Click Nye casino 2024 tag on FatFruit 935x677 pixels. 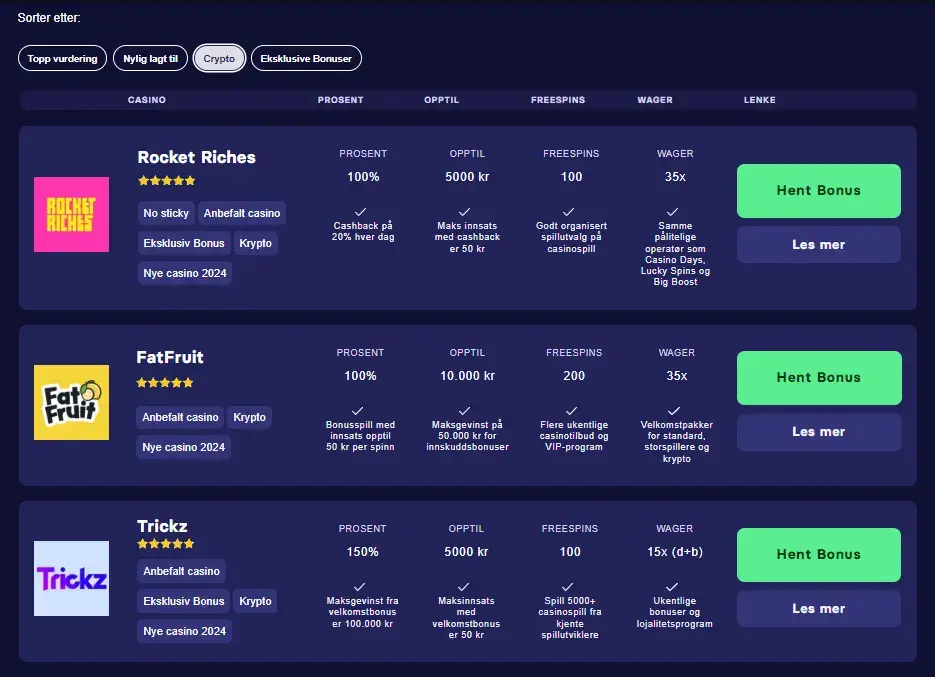184,447
